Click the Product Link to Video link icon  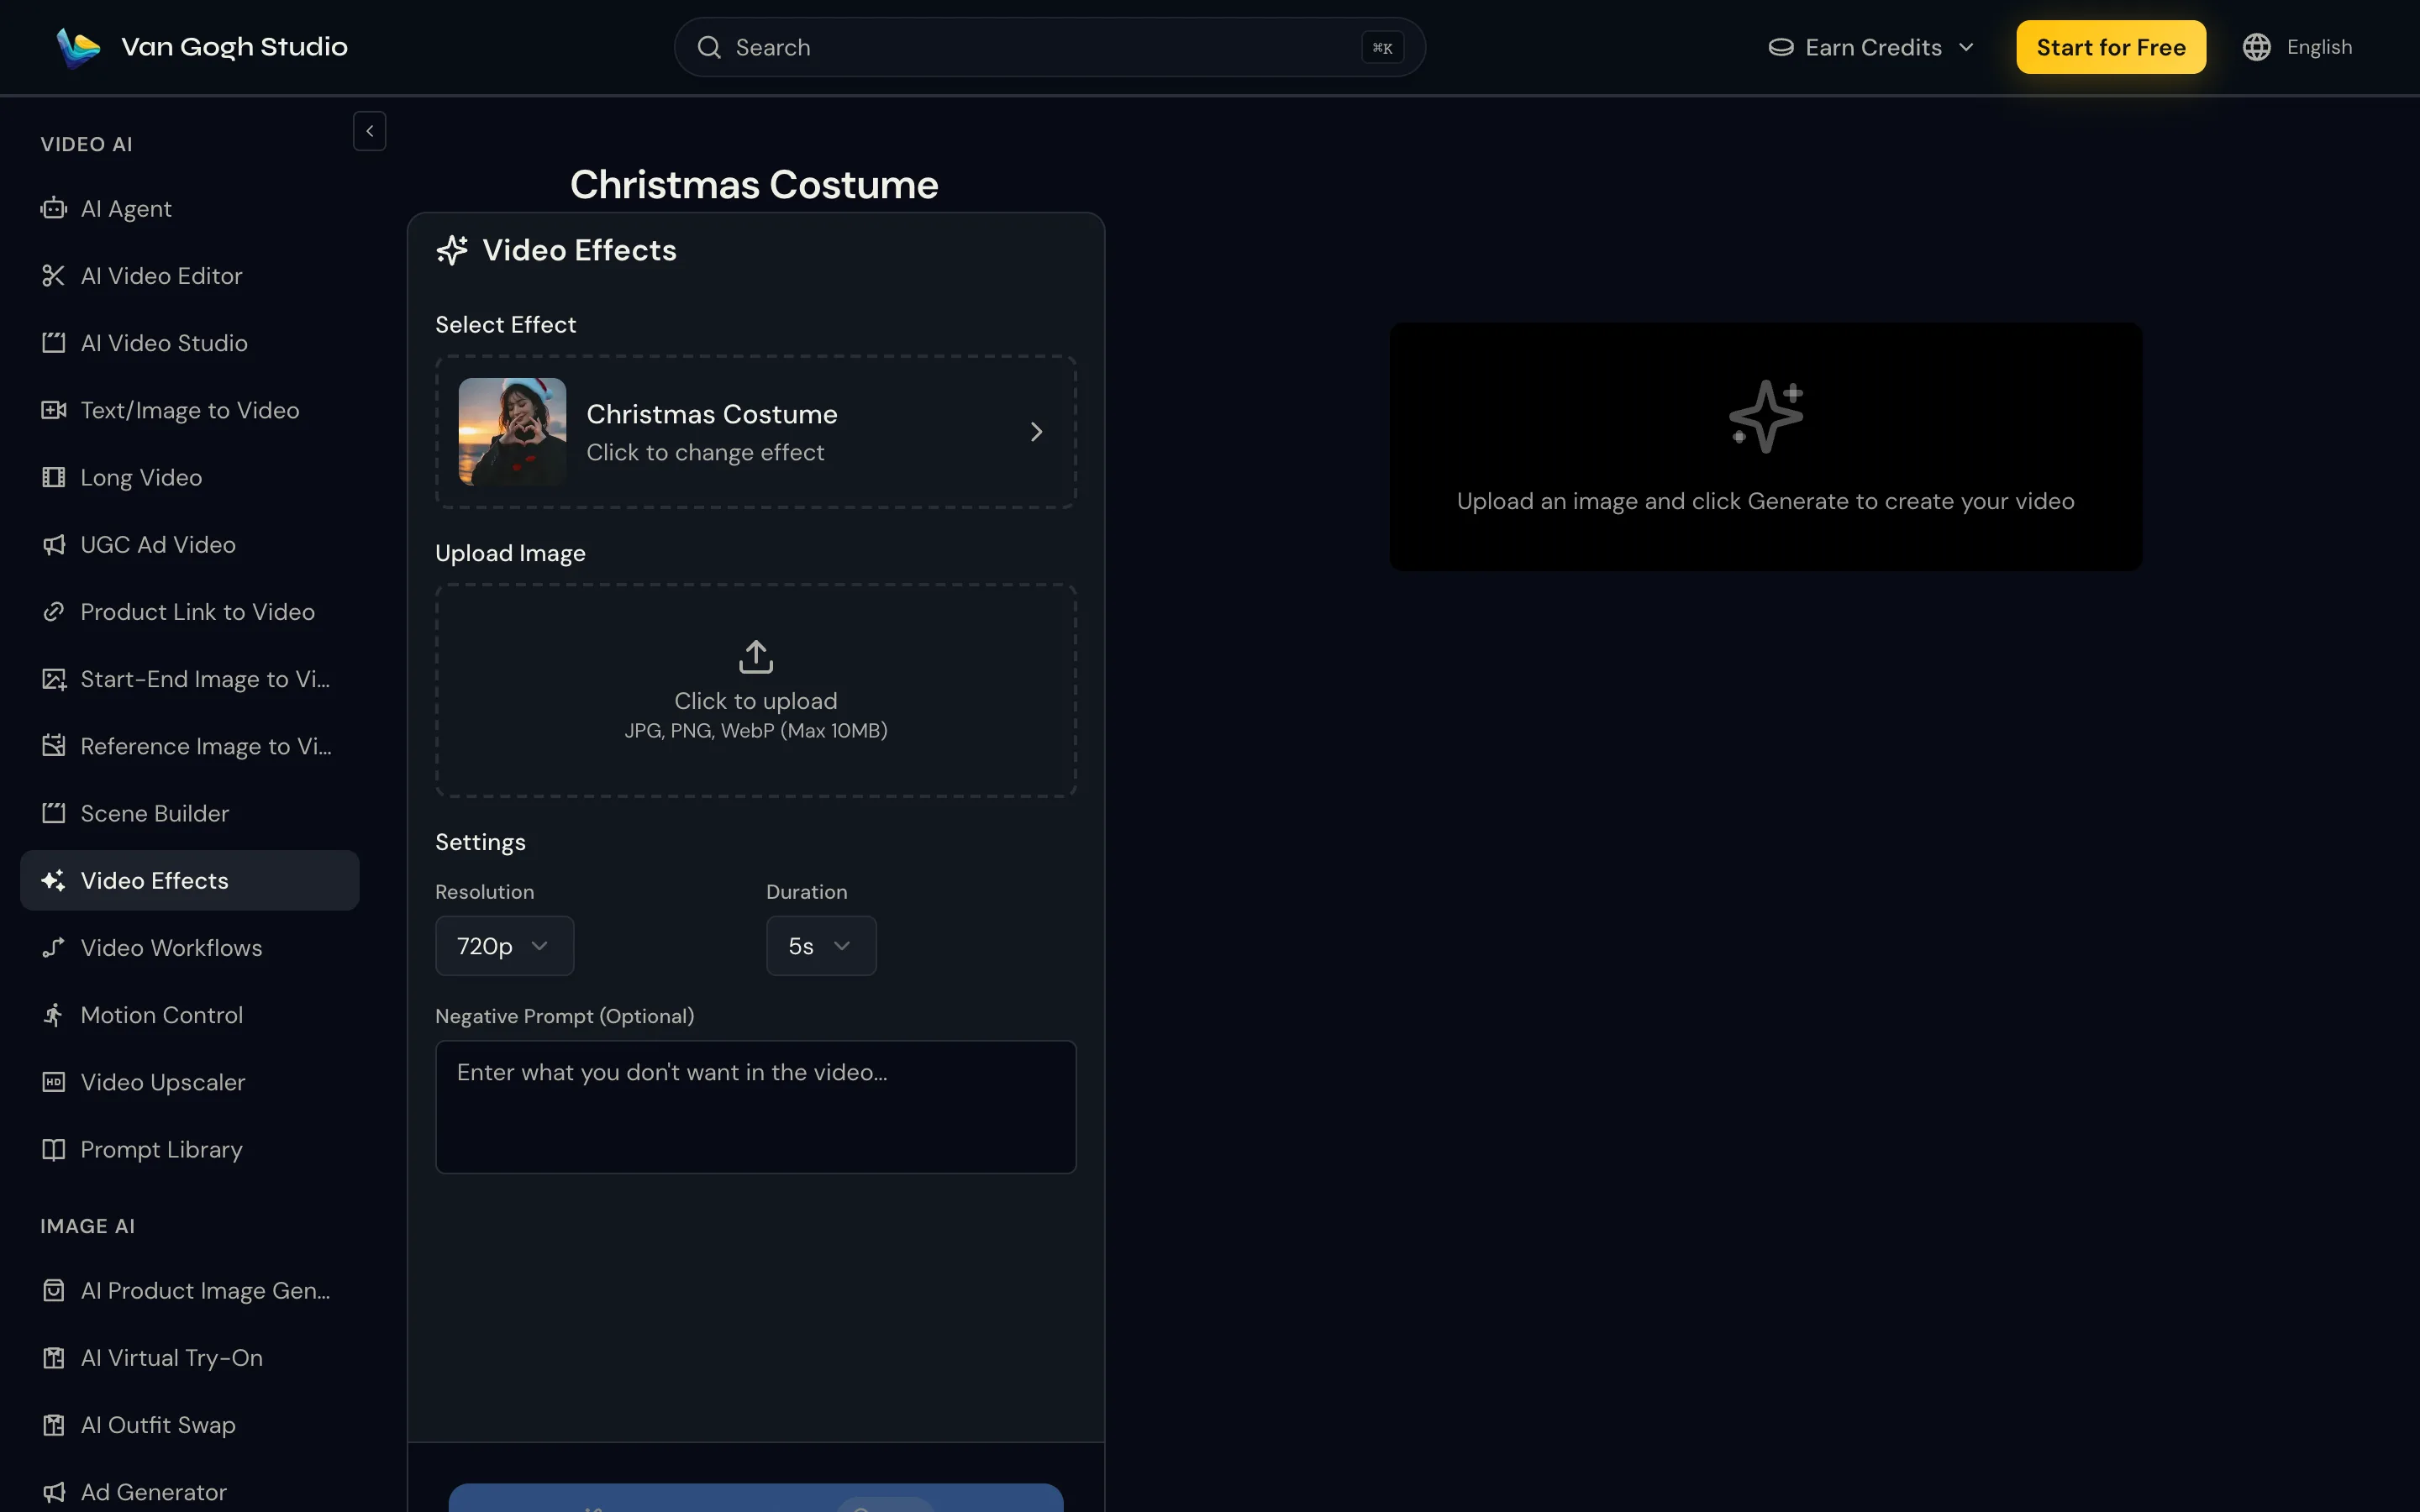[x=53, y=612]
